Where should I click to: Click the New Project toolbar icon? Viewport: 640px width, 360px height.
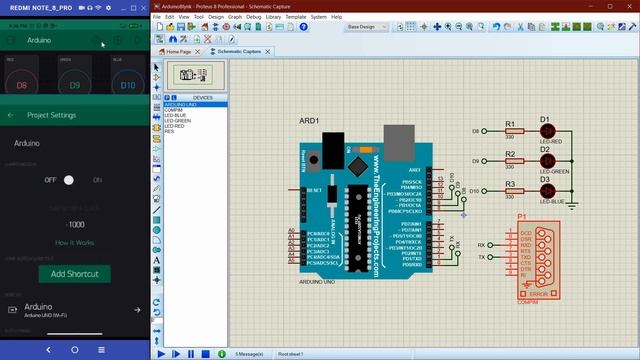[160, 27]
